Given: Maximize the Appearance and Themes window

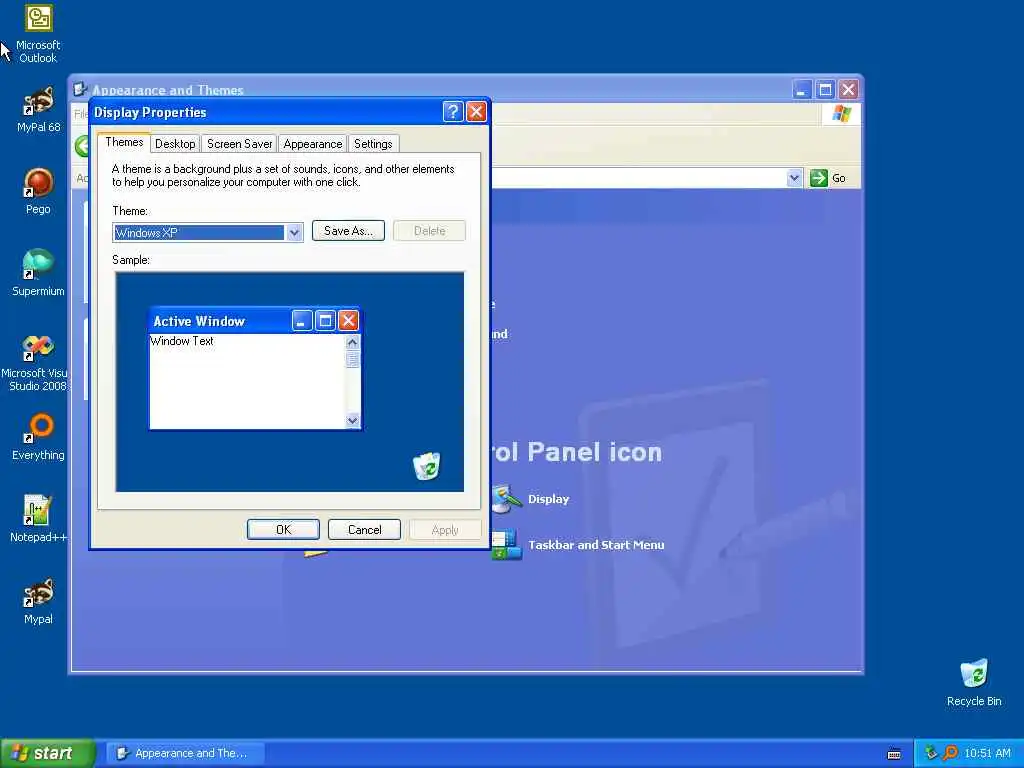Looking at the screenshot, I should coord(825,89).
